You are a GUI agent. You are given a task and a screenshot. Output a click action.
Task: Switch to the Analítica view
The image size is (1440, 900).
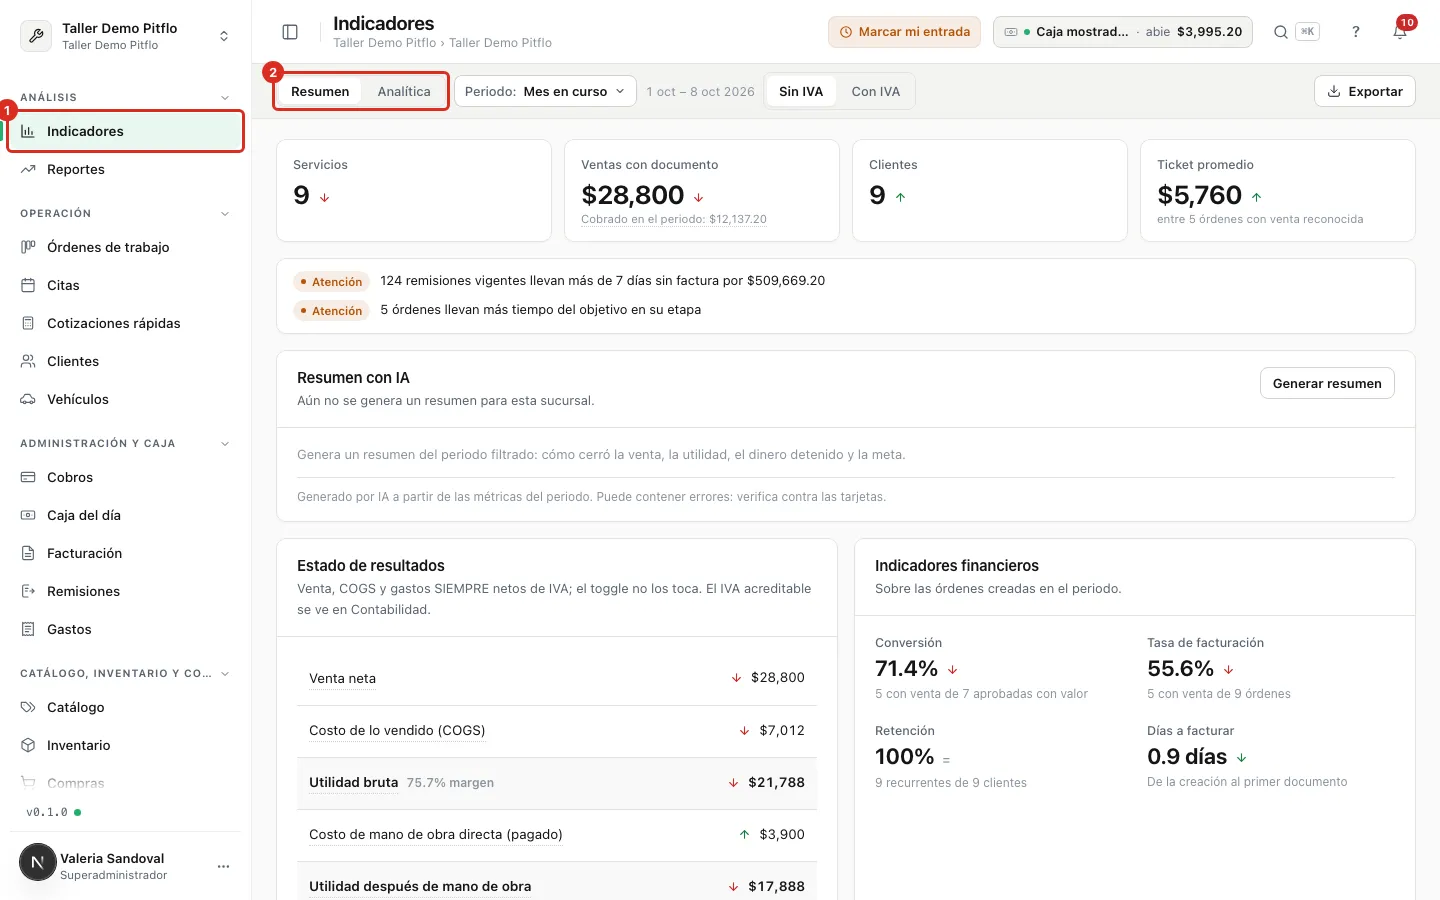[x=404, y=91]
